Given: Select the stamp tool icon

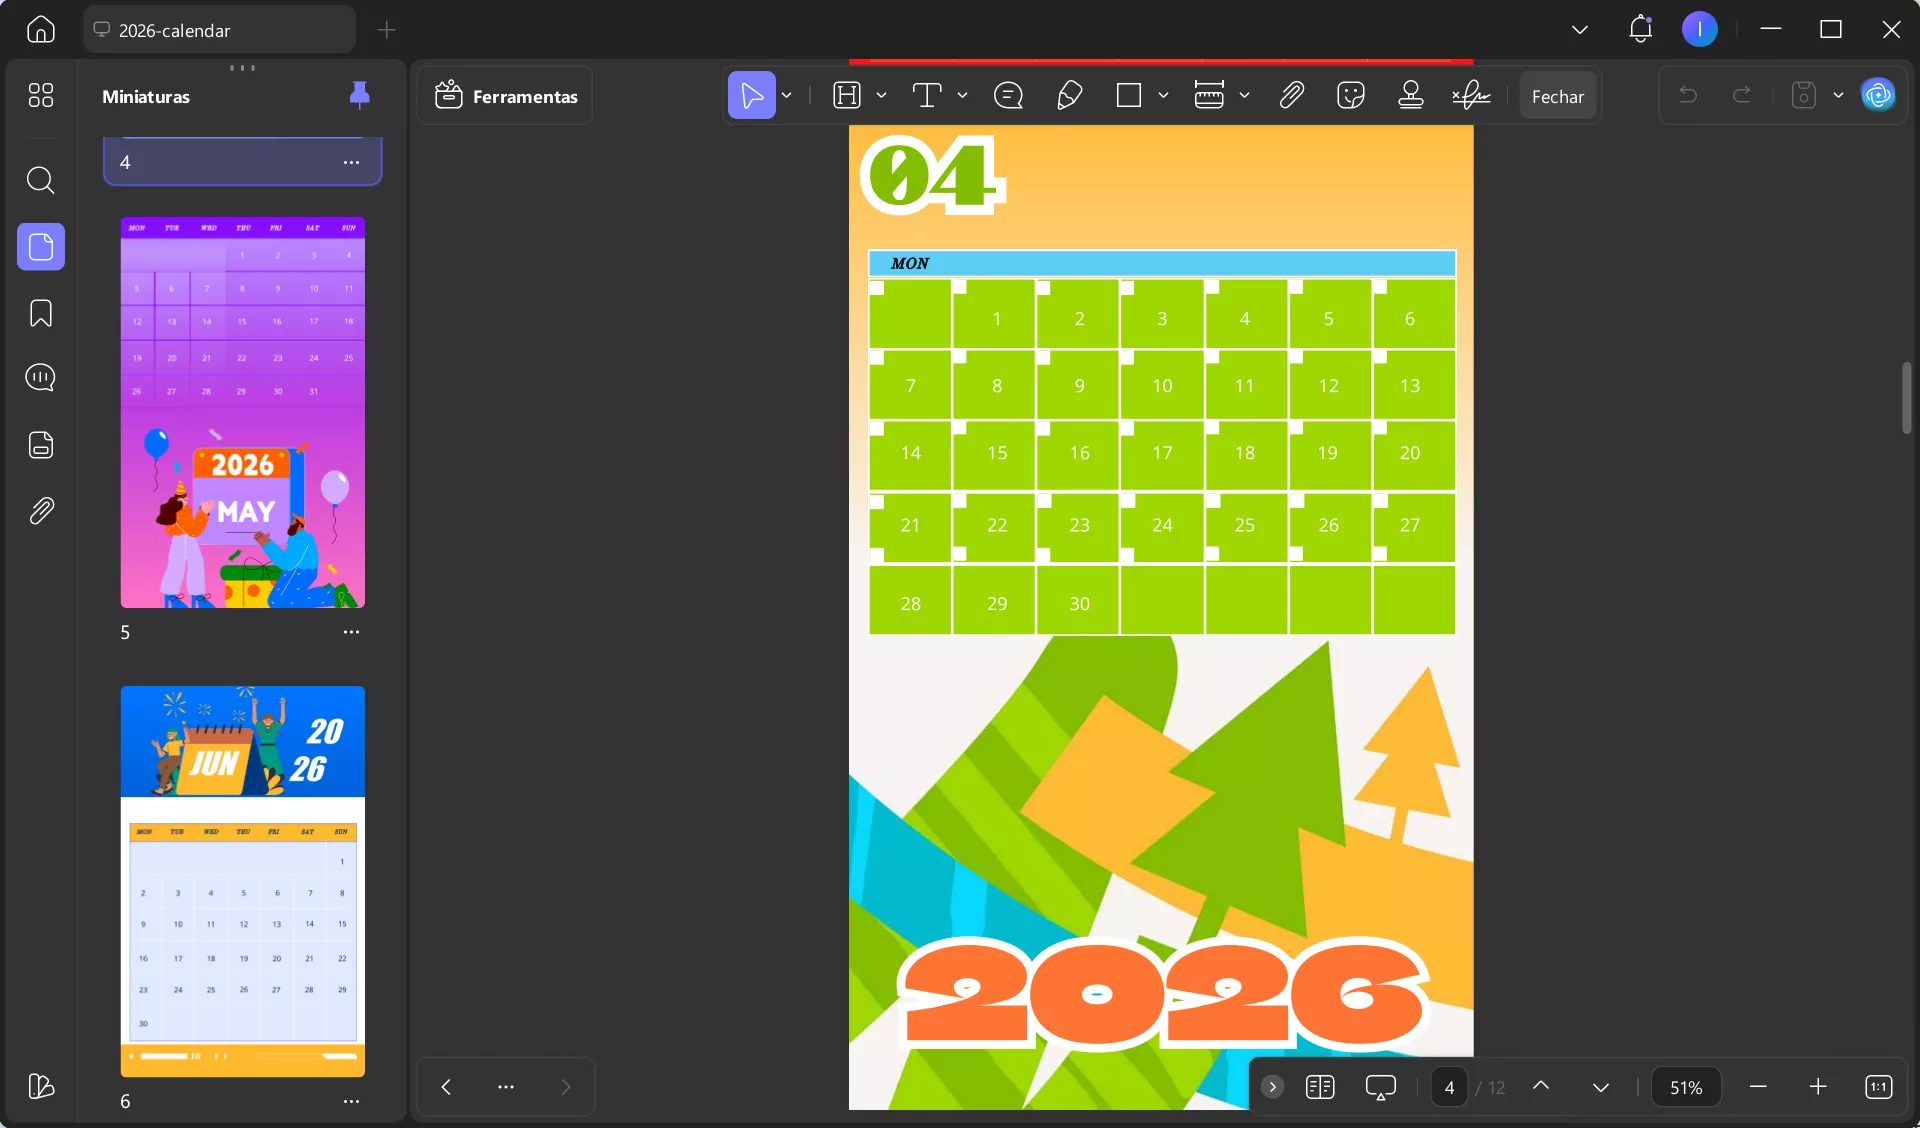Looking at the screenshot, I should tap(1410, 96).
